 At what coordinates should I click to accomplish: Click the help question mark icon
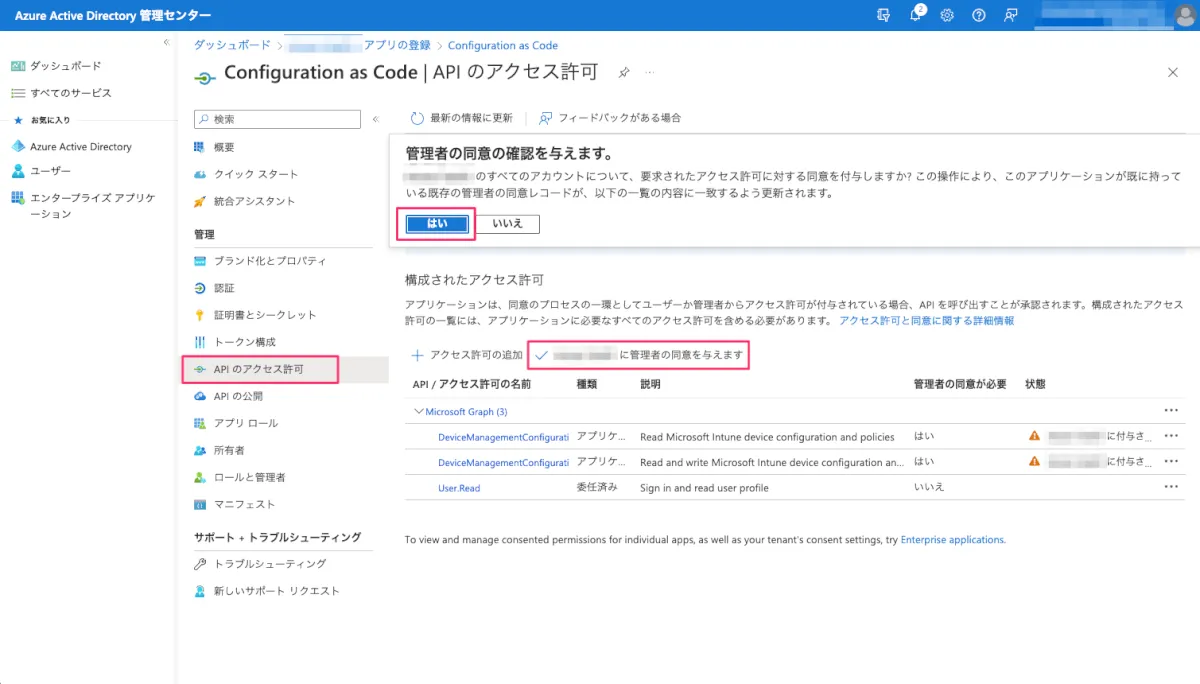[x=979, y=15]
